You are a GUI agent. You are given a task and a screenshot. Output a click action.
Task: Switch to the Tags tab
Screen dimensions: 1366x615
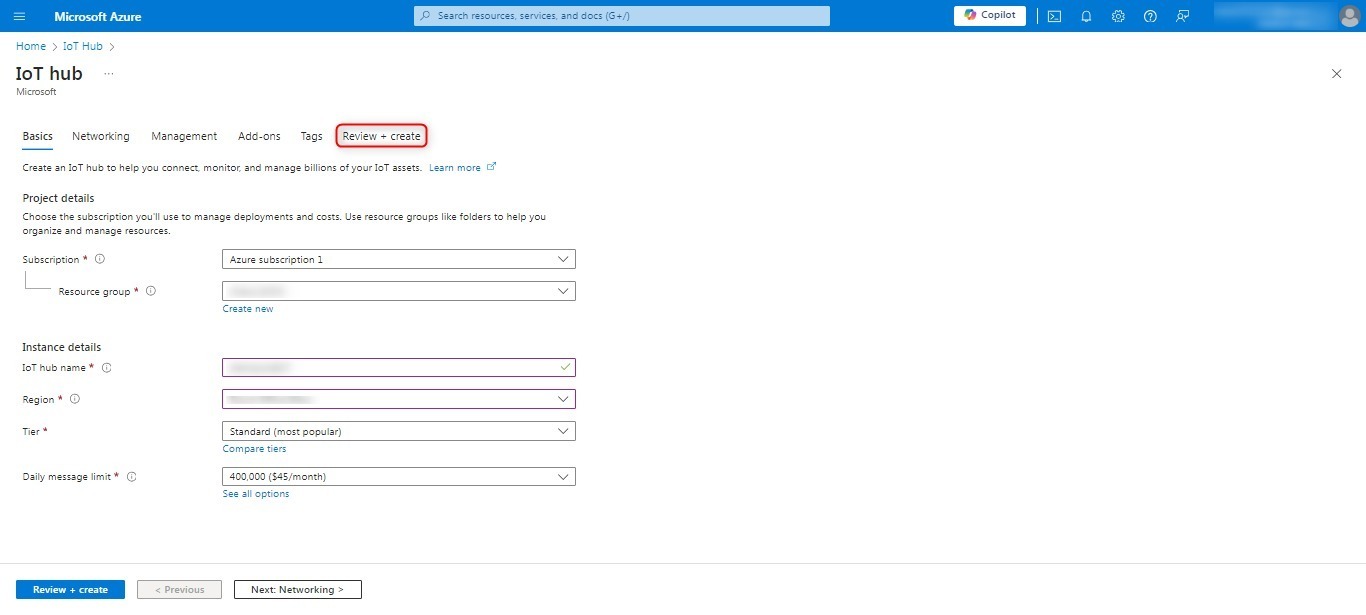(x=311, y=136)
